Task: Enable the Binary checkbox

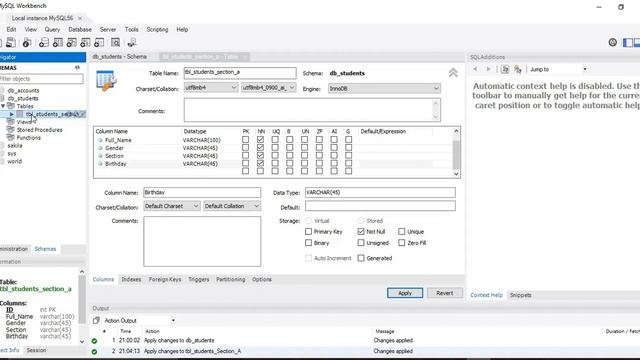Action: pyautogui.click(x=309, y=243)
